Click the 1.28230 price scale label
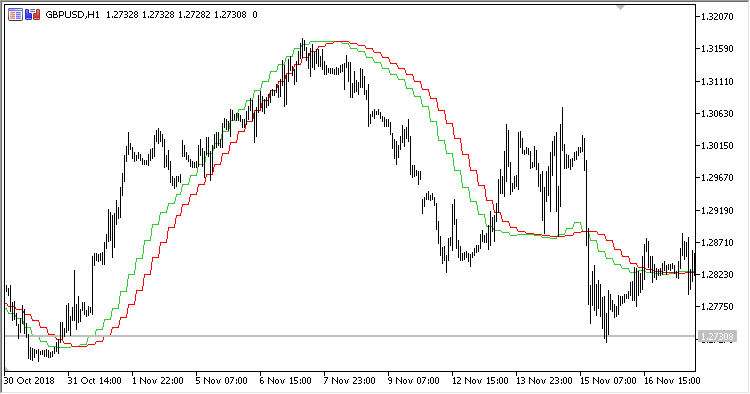This screenshot has width=750, height=394. (717, 274)
